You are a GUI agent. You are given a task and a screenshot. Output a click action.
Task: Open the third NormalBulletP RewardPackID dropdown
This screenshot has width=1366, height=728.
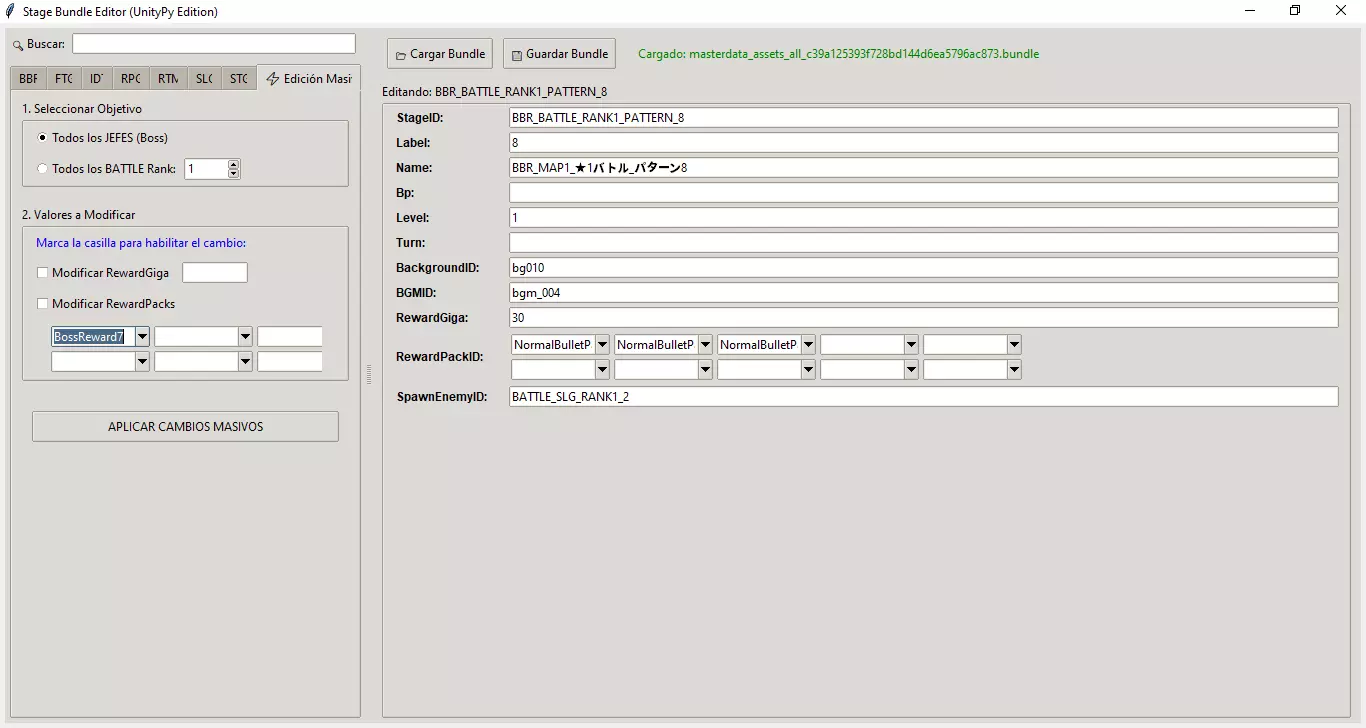point(808,345)
